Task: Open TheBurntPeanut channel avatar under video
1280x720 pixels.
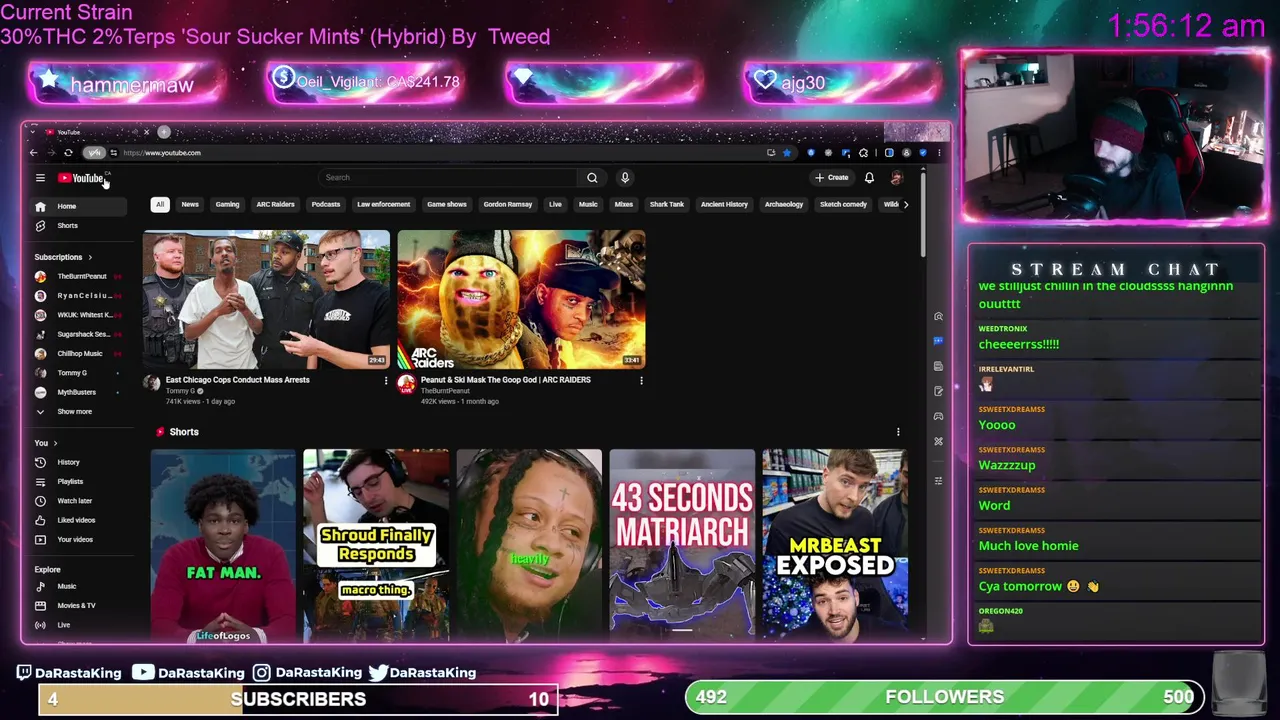Action: coord(406,383)
